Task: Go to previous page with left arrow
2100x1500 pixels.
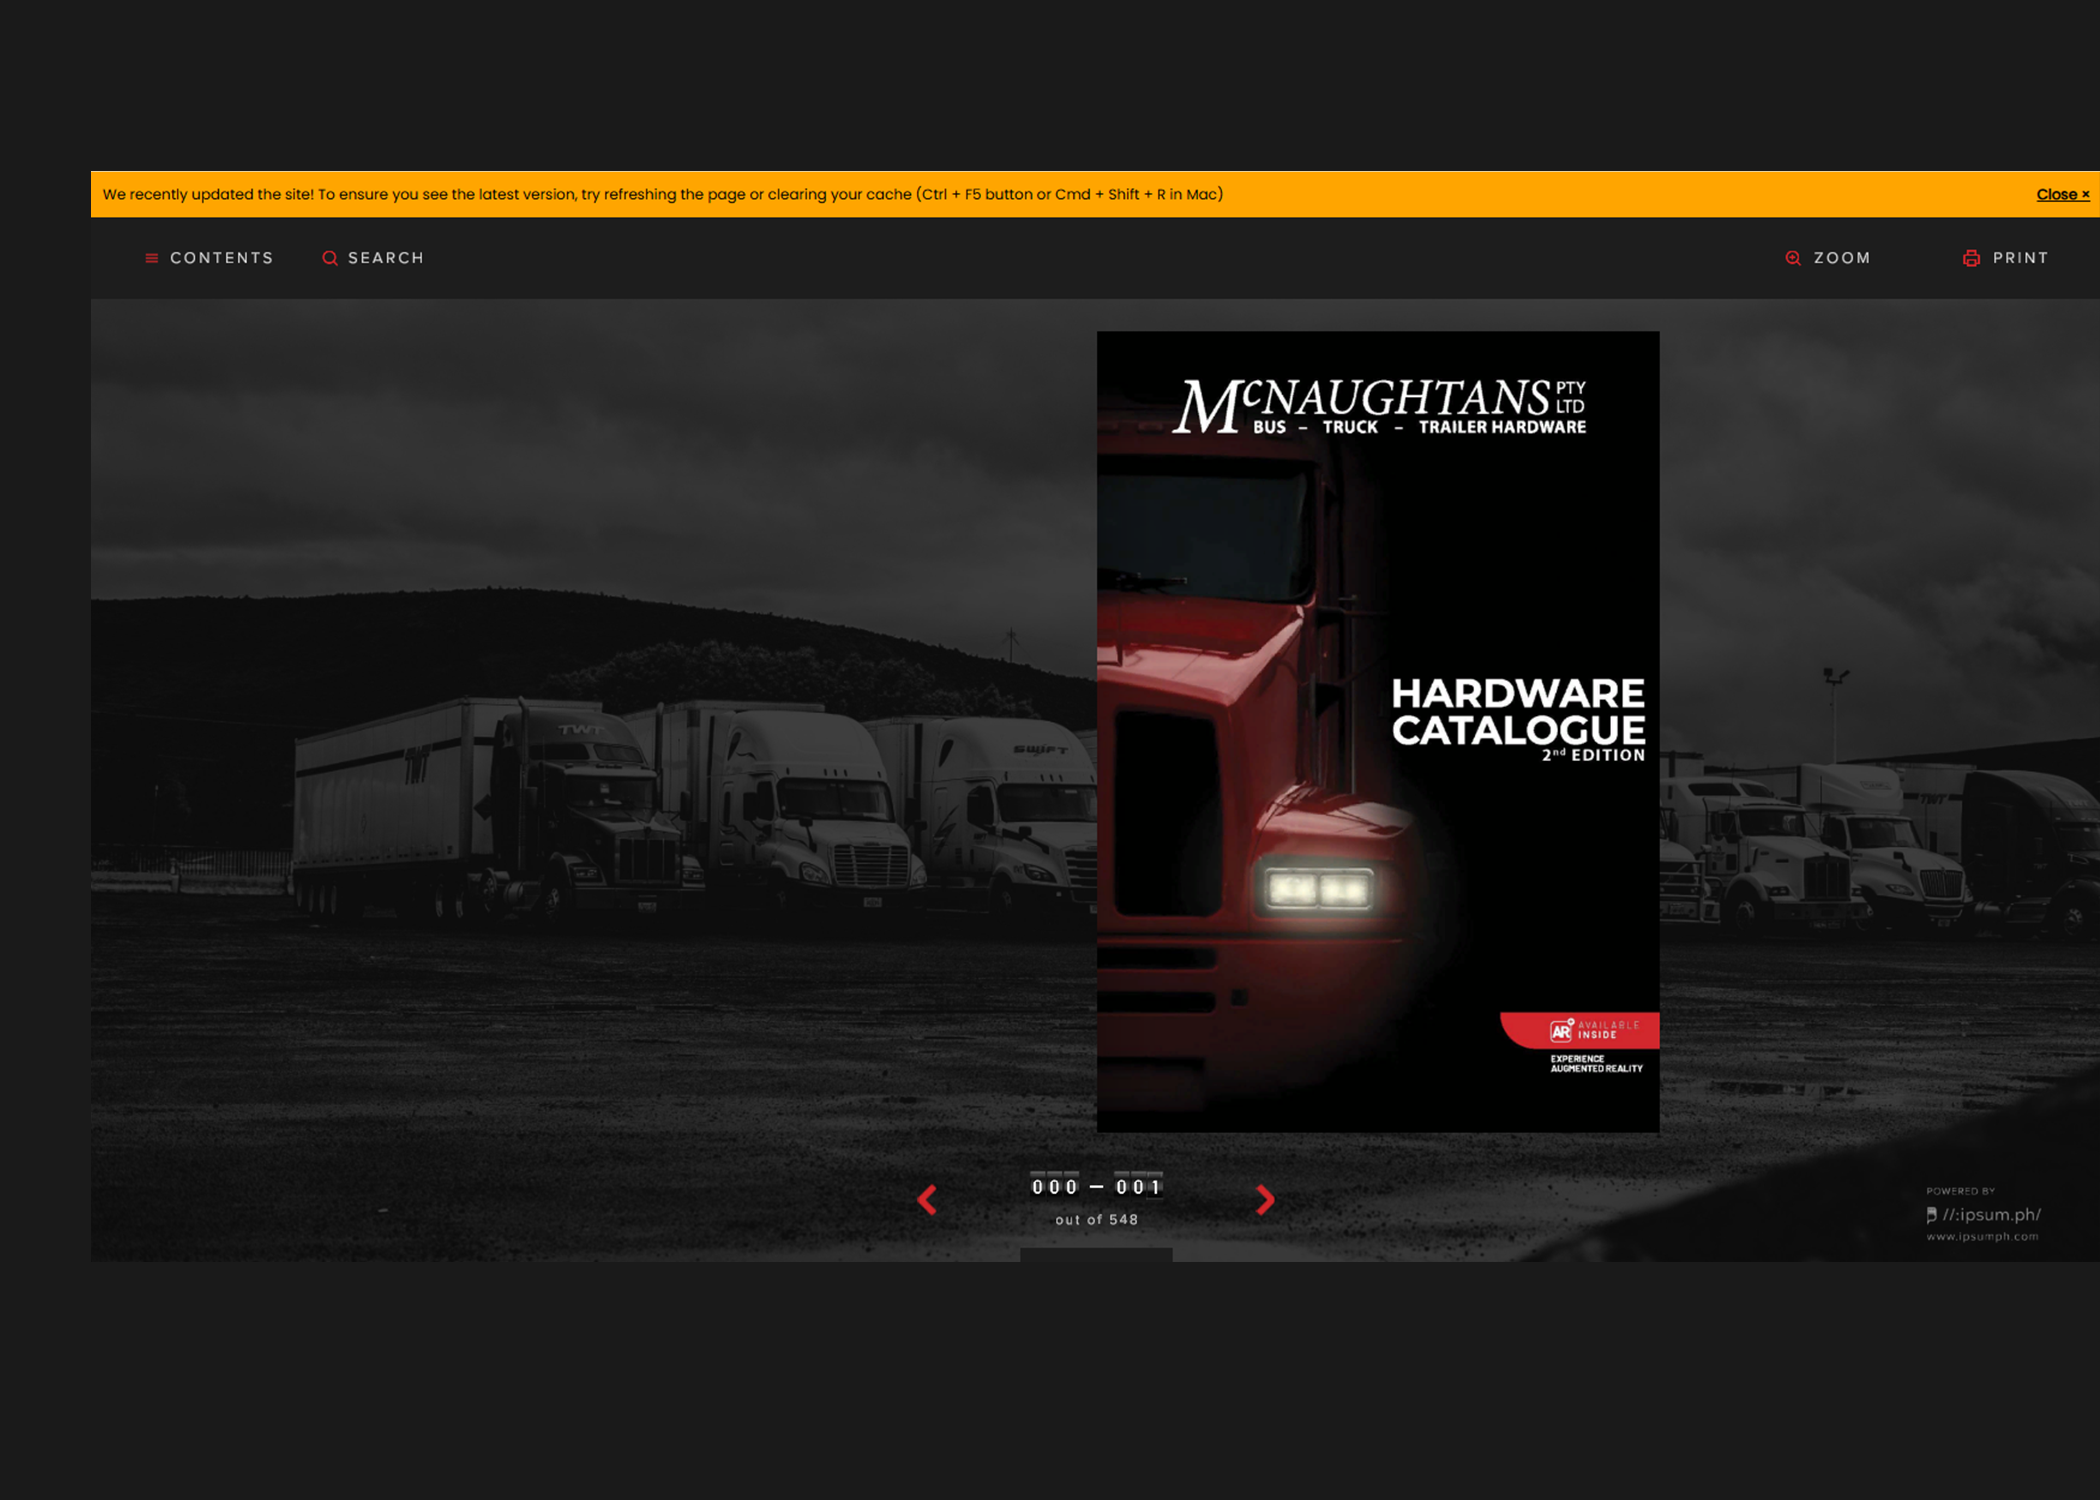Action: pos(927,1199)
